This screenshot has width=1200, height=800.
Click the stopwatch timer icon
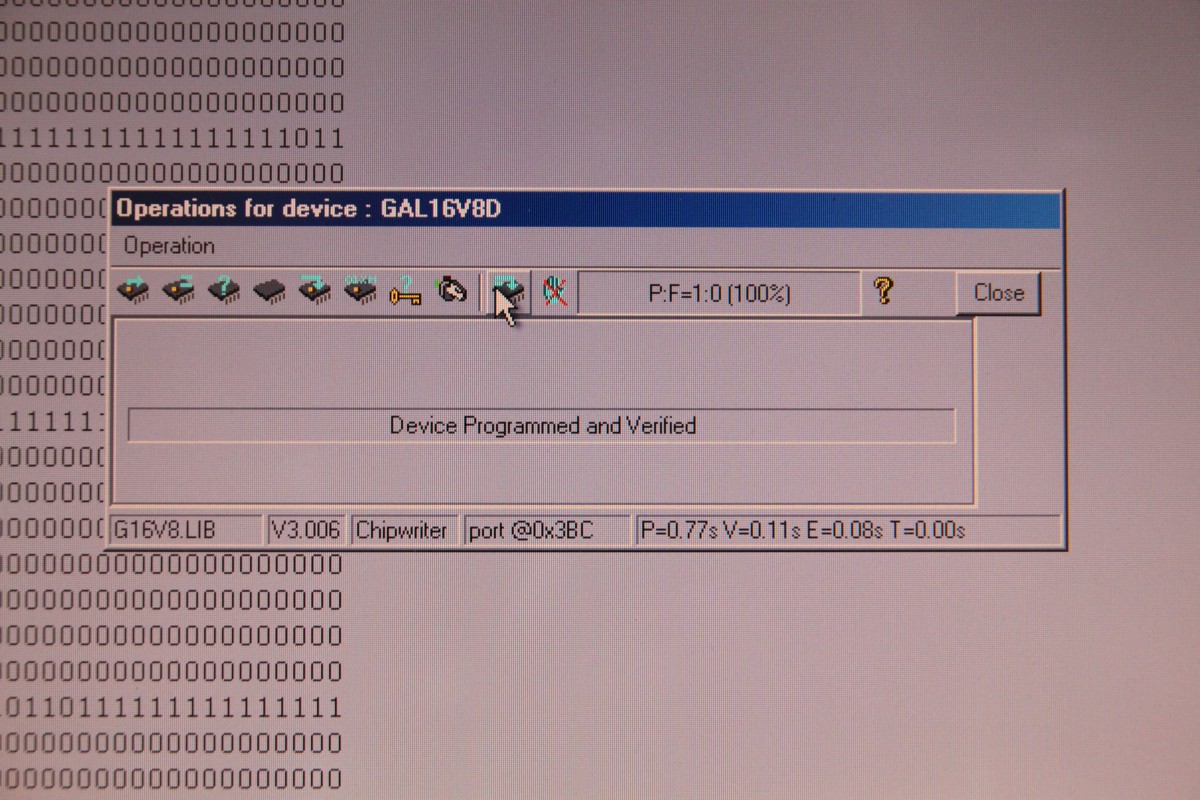pyautogui.click(x=452, y=292)
